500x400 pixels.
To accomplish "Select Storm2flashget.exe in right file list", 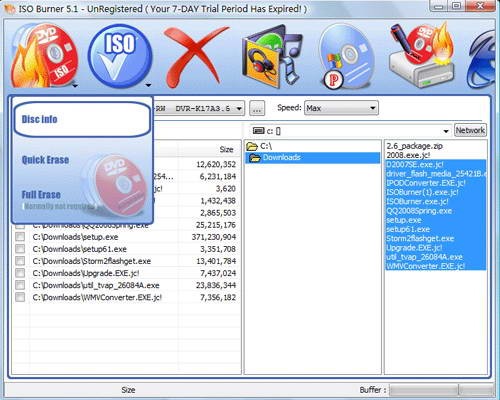I will tap(435, 239).
